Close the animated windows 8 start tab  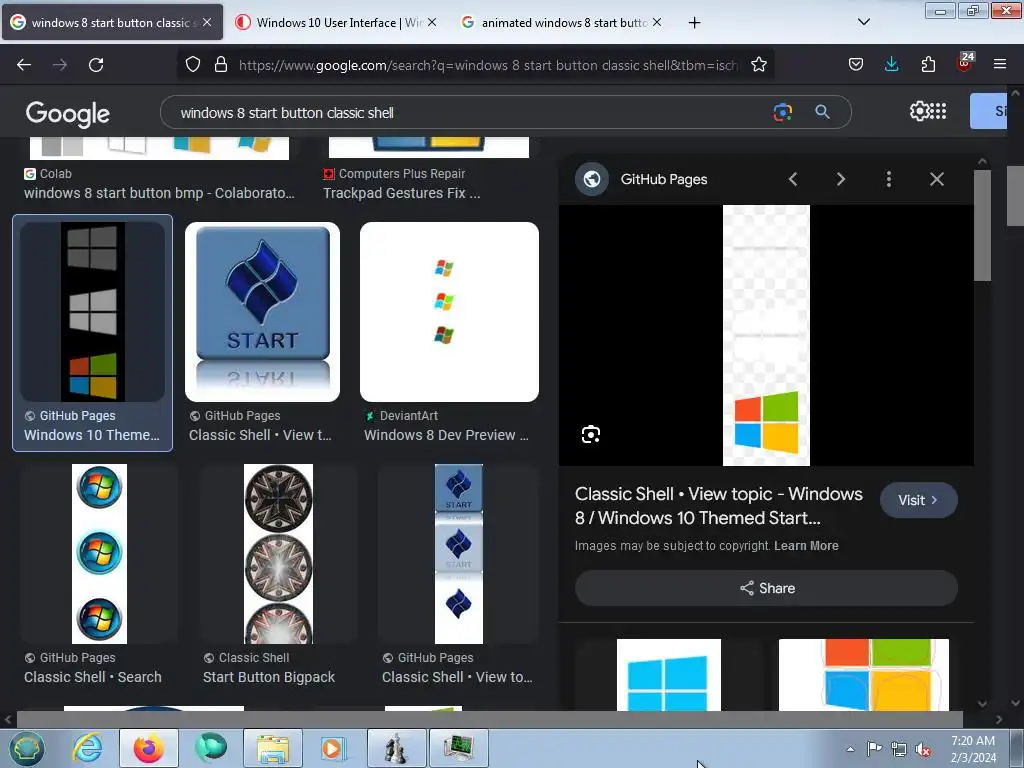[x=656, y=22]
